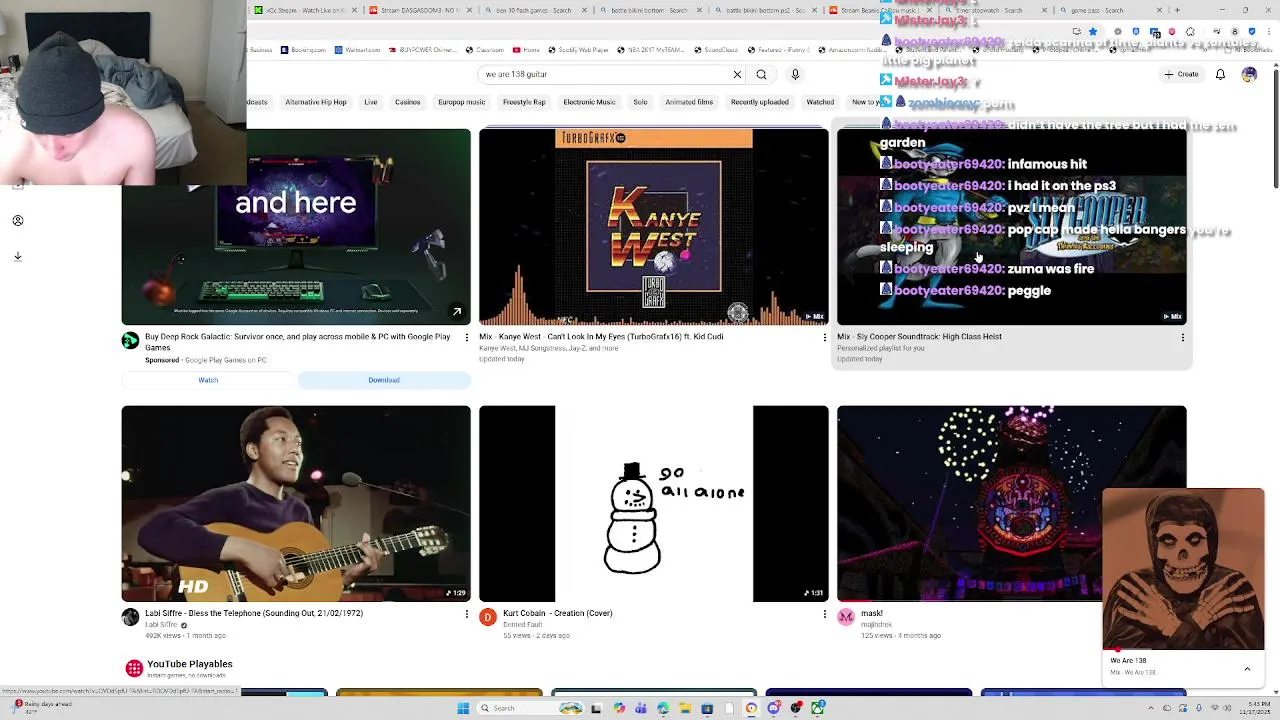Open Classroom bookmark
1280x720 pixels.
tap(484, 49)
